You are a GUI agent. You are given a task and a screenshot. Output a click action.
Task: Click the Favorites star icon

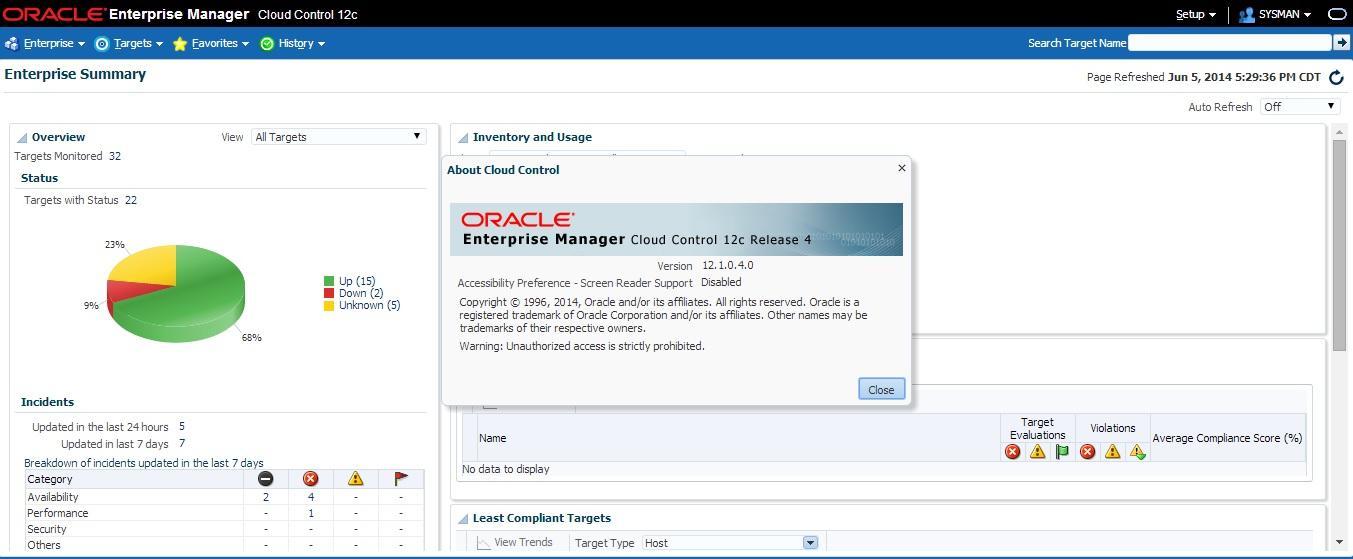point(180,43)
